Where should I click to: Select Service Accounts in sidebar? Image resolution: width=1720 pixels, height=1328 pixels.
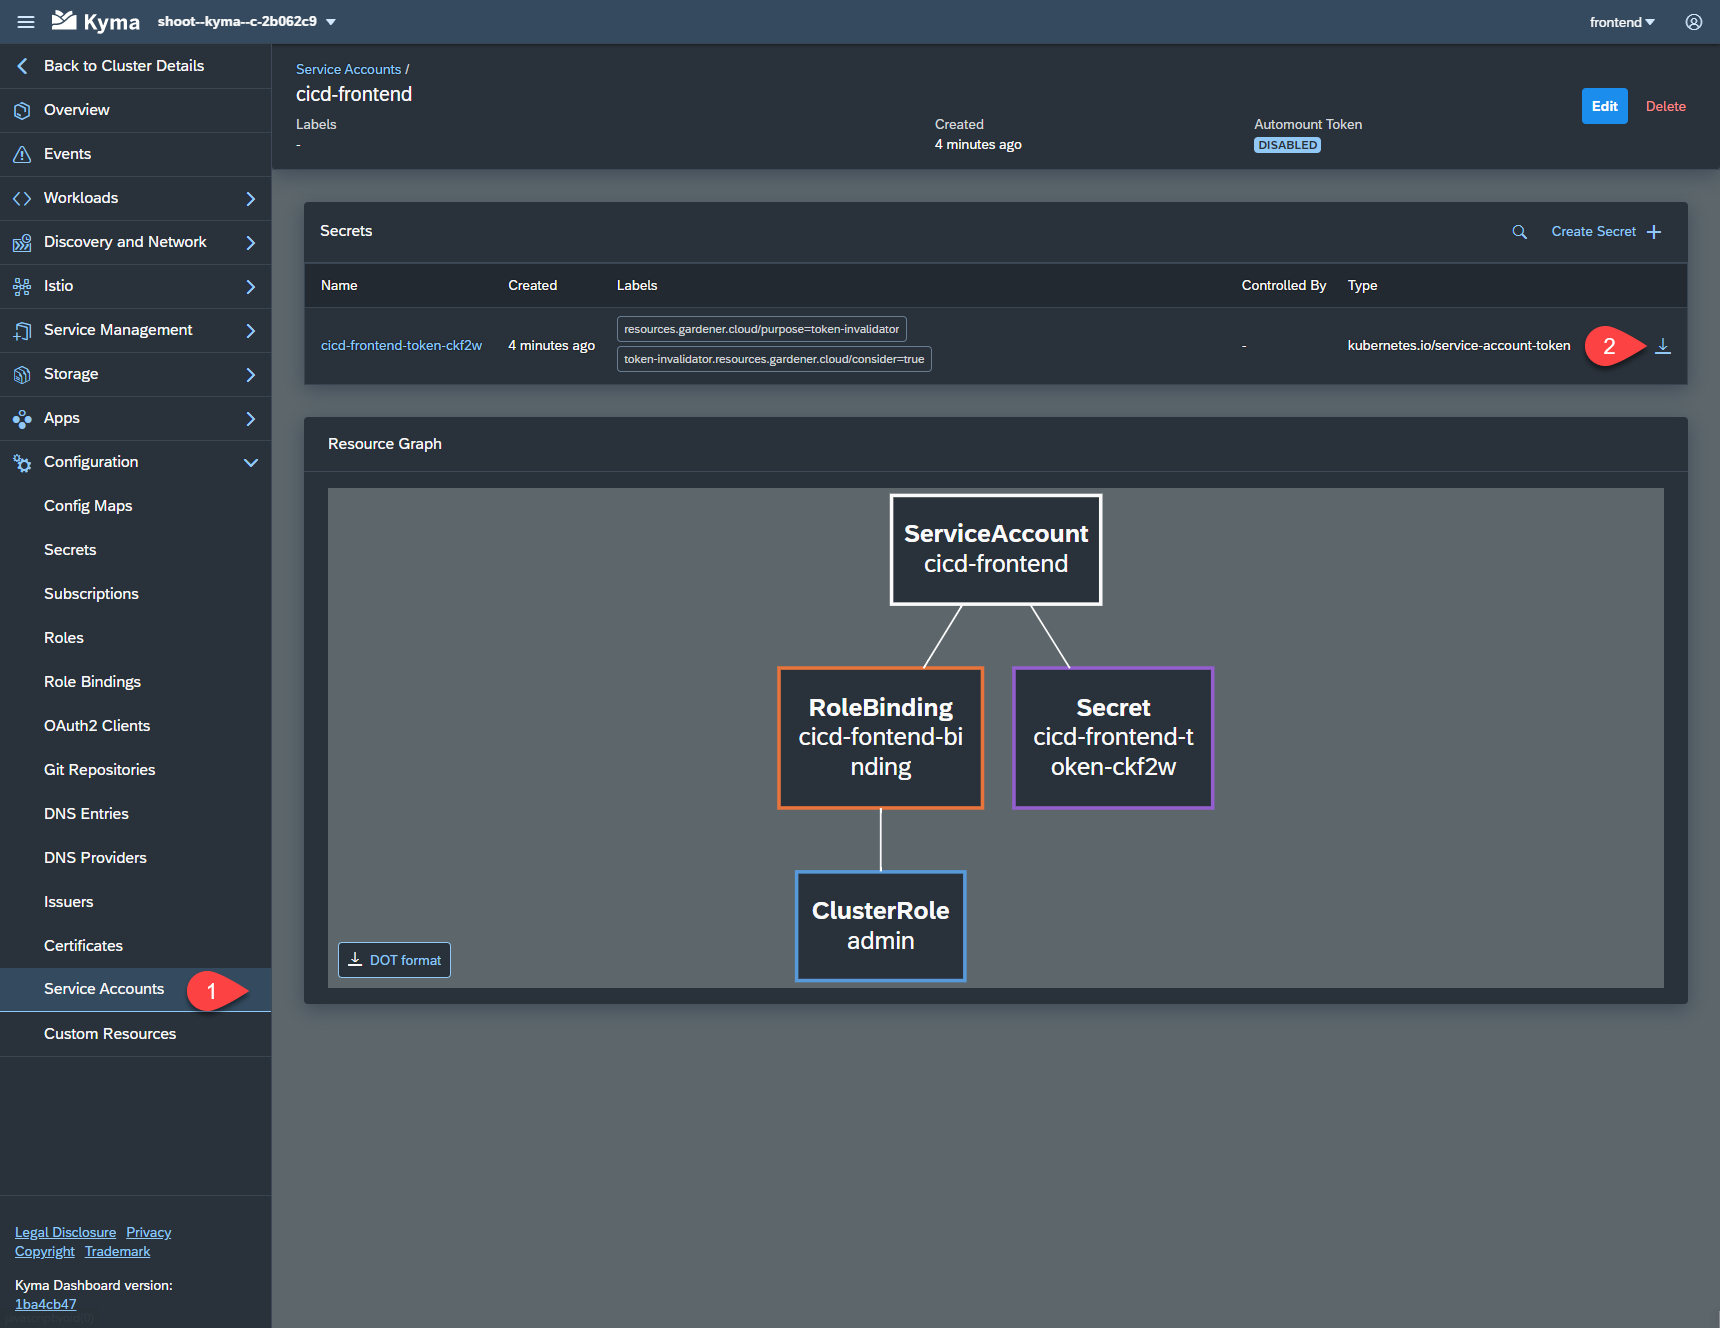[x=135, y=989]
